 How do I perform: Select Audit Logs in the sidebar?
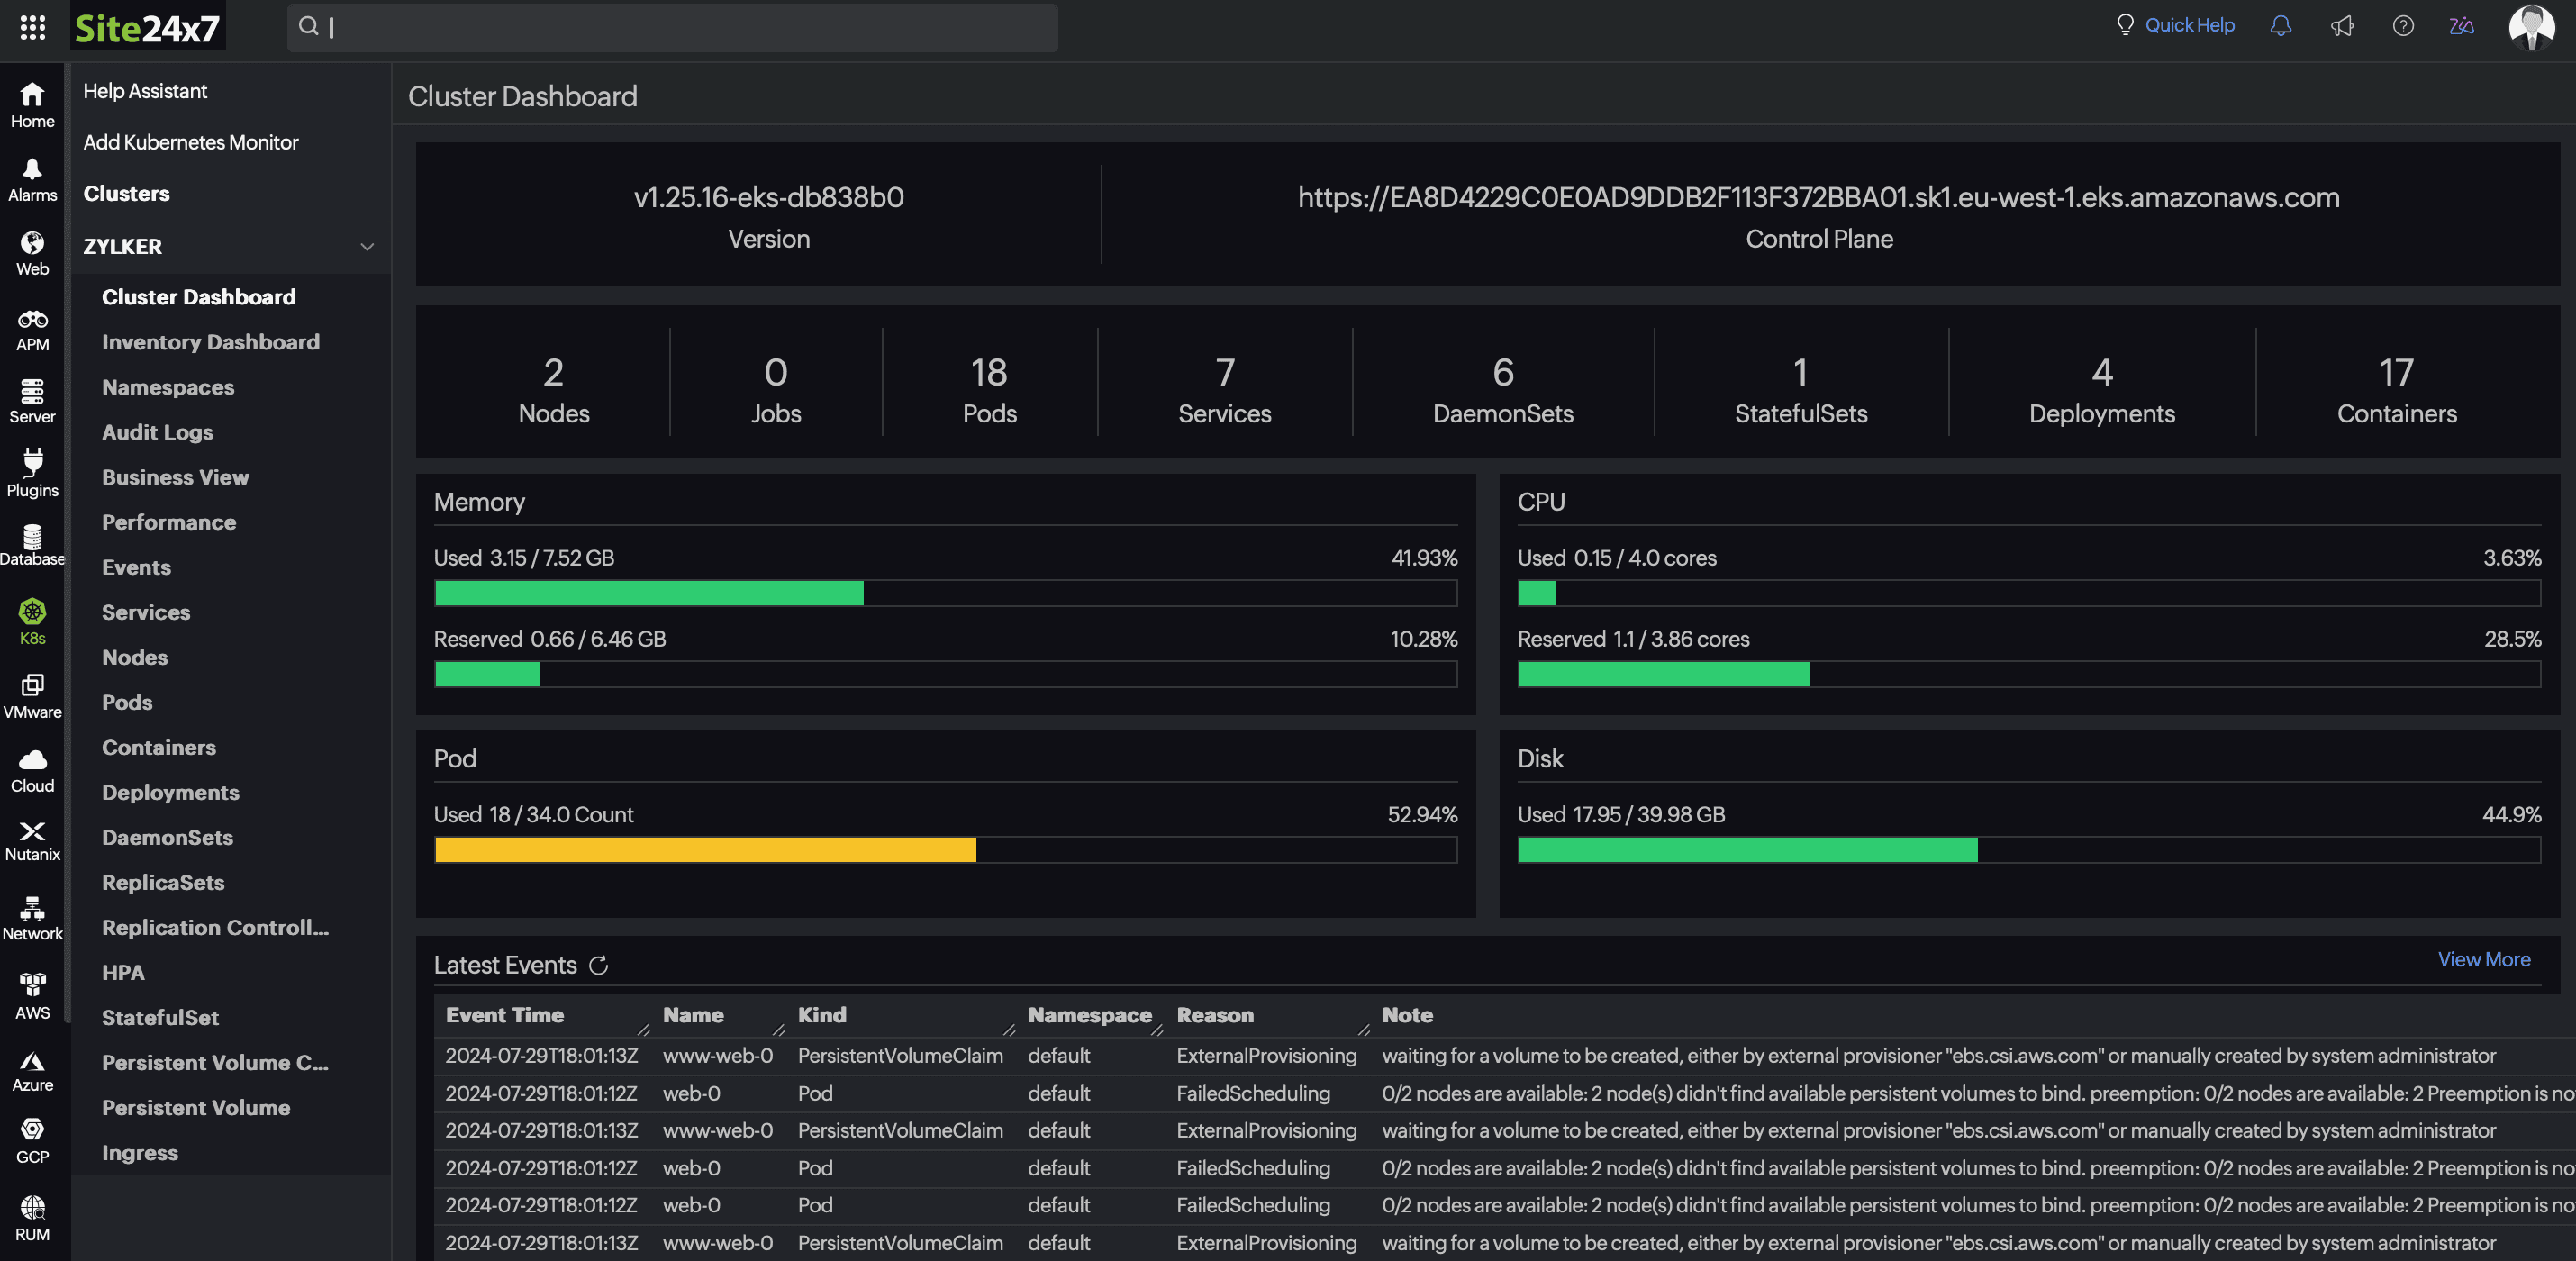point(157,432)
